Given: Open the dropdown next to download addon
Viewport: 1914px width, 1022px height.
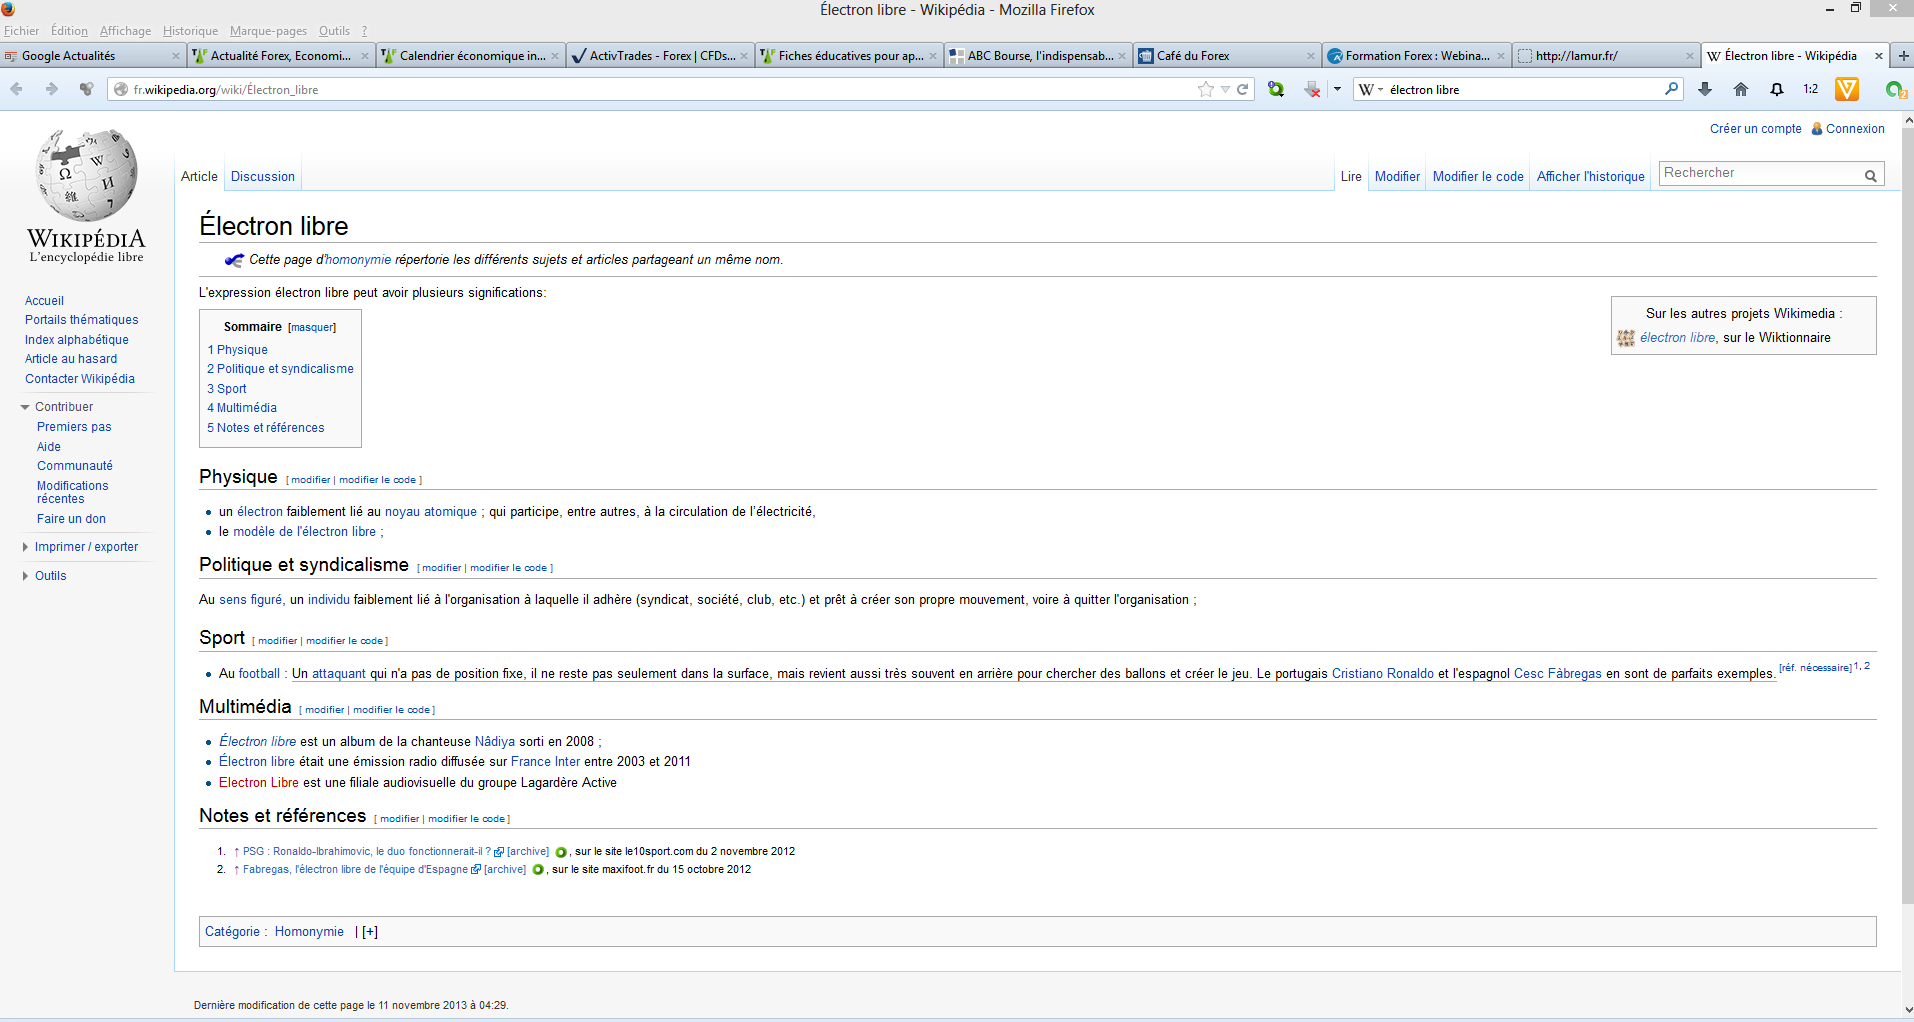Looking at the screenshot, I should point(1337,89).
